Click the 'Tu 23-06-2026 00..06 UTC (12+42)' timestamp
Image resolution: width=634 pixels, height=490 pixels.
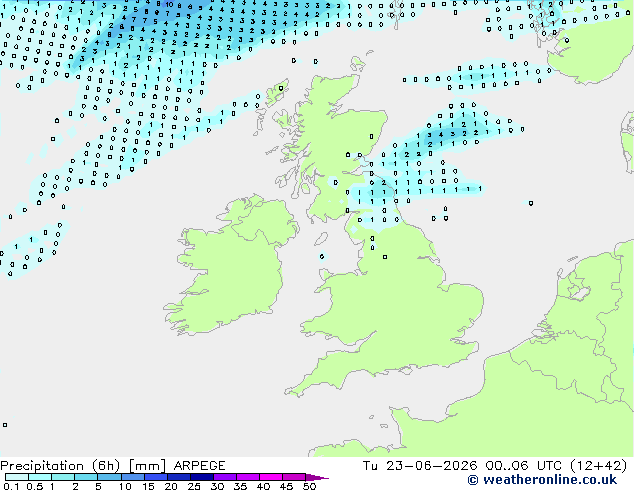tap(495, 466)
